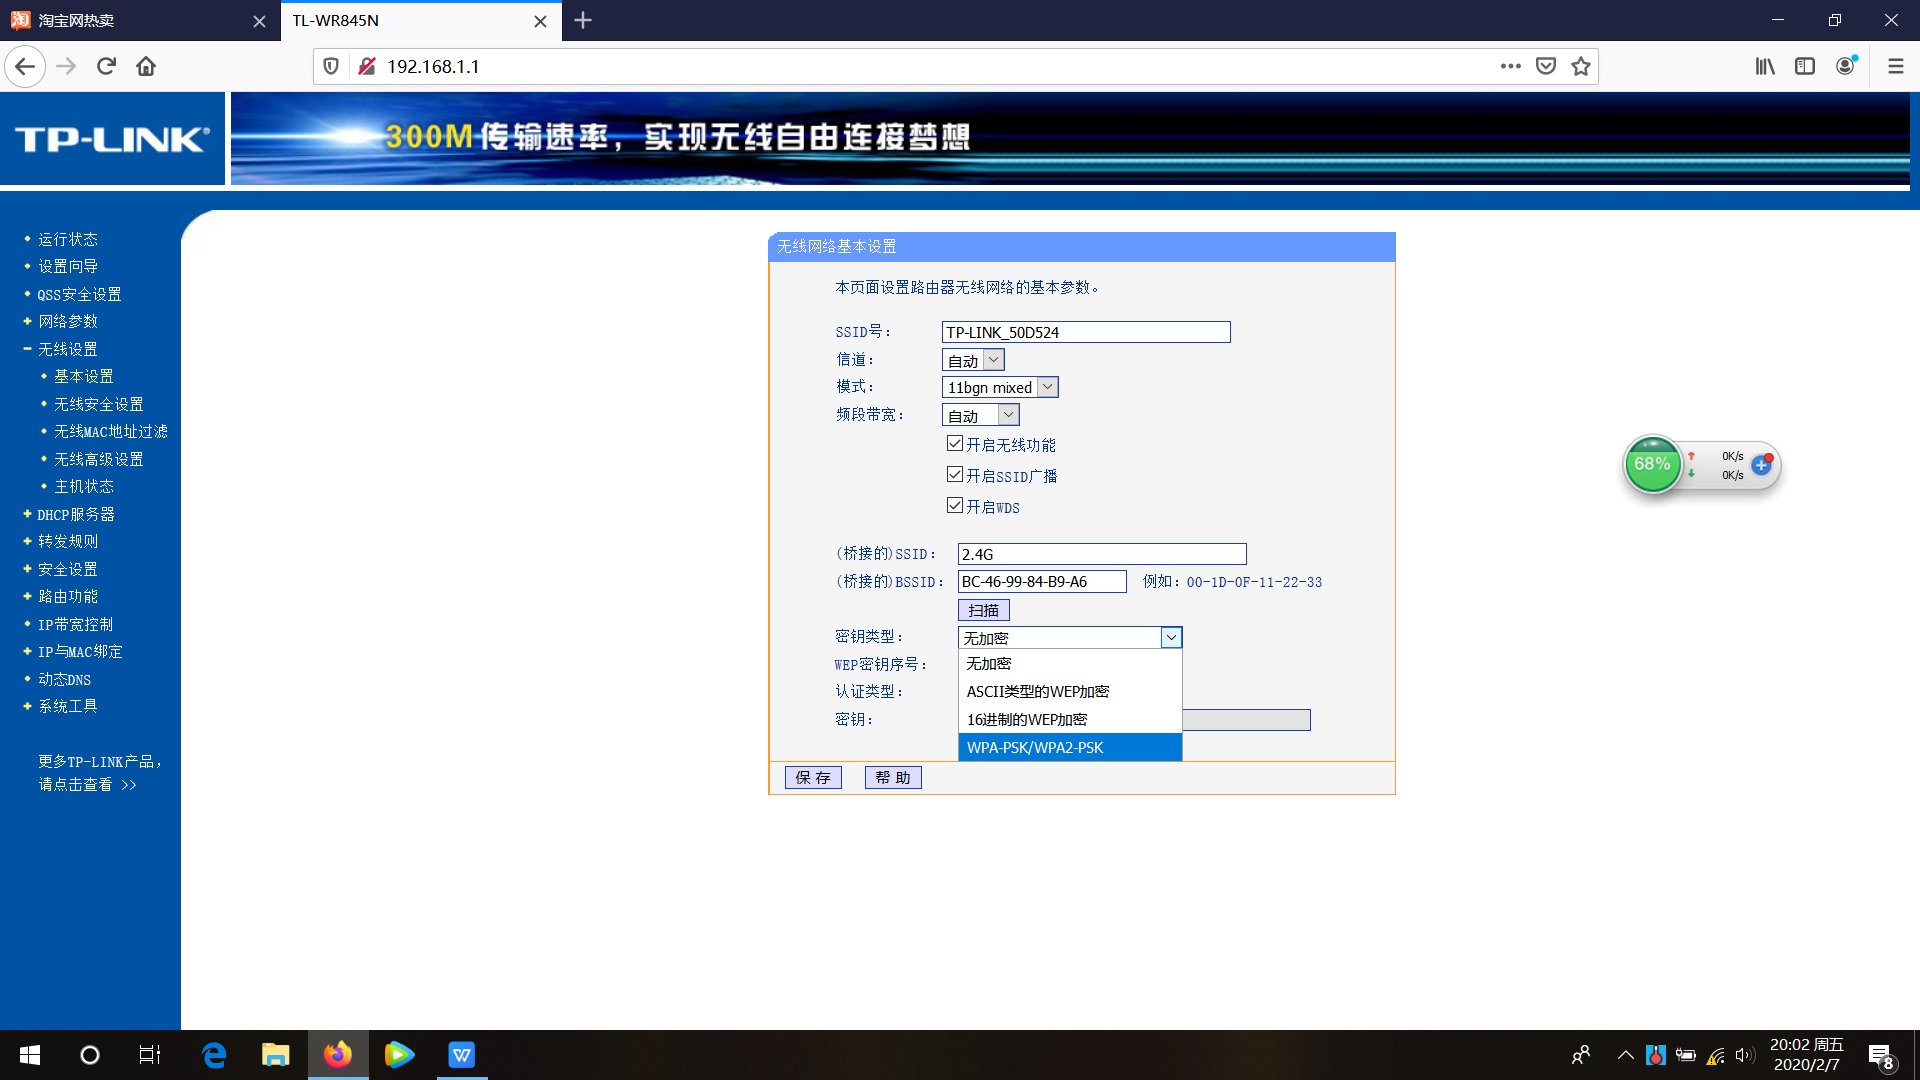Viewport: 1920px width, 1080px height.
Task: Open 无线安全设置 in the sidebar menu
Action: (99, 404)
